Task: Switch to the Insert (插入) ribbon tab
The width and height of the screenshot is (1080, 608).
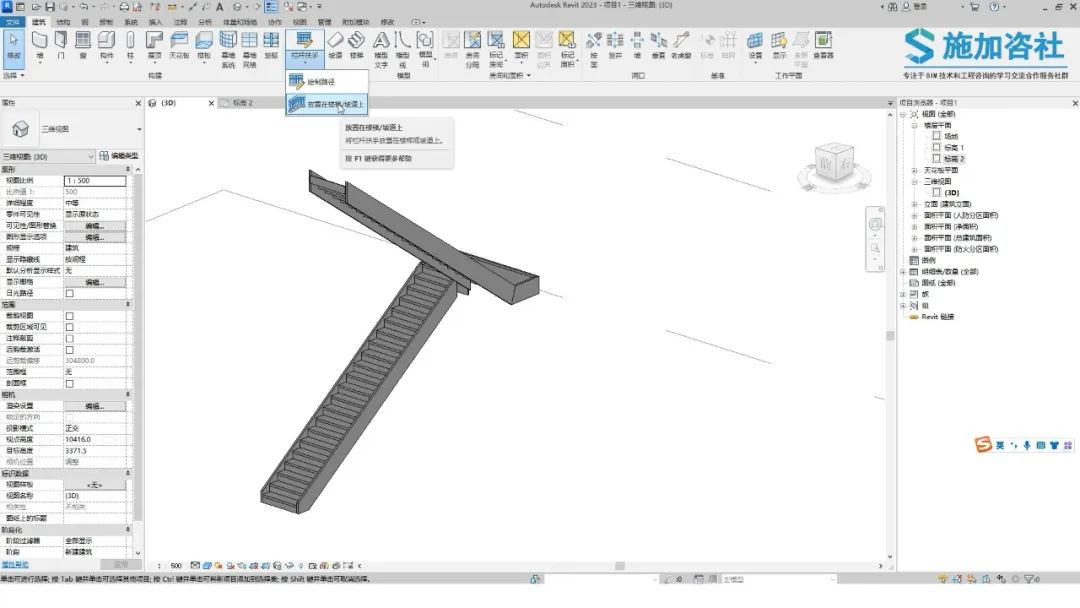Action: [156, 22]
